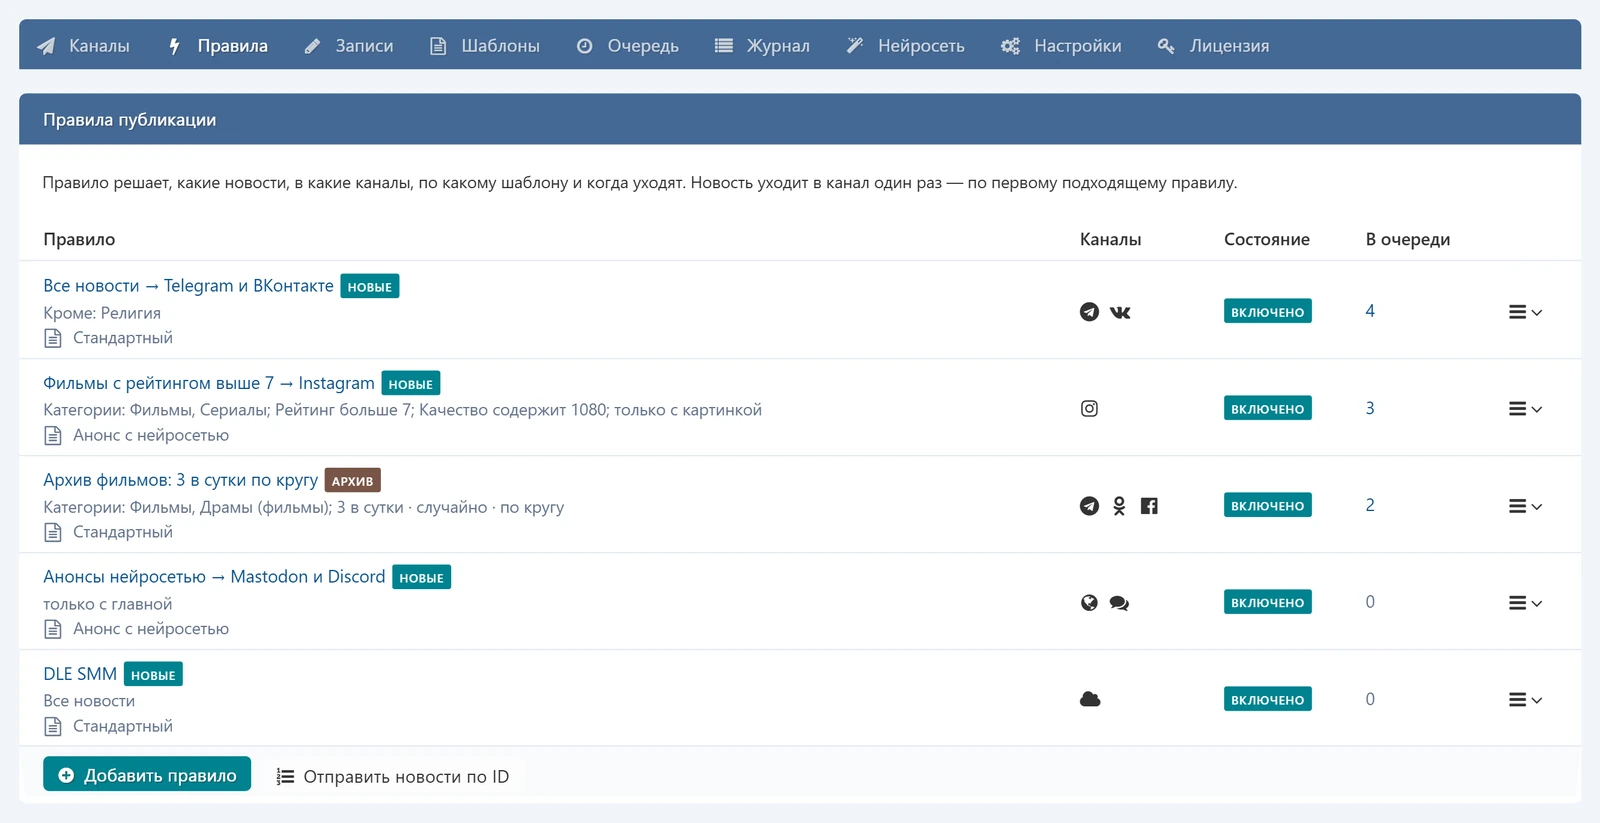The image size is (1600, 823).
Task: Click the Кроме: Религия description text
Action: click(102, 313)
